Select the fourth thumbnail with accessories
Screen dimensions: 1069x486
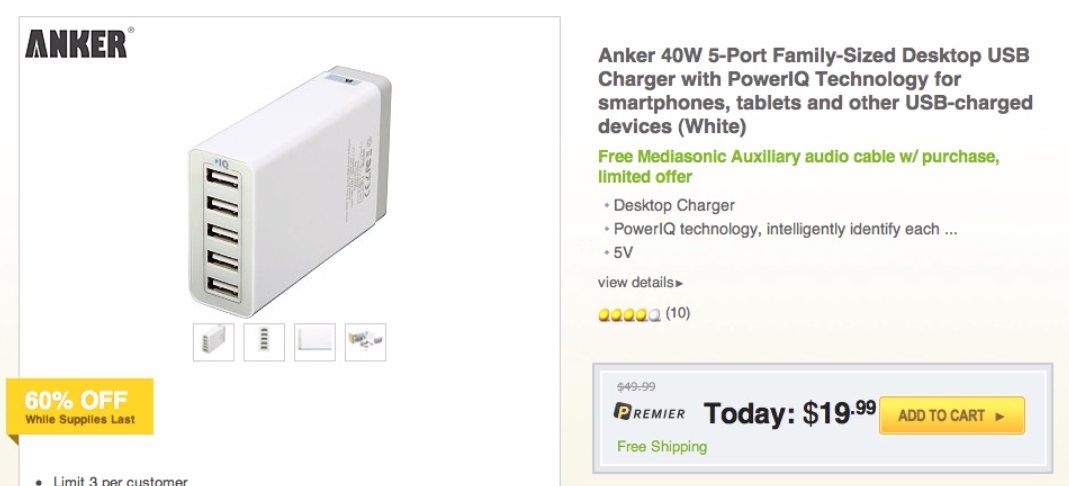click(x=365, y=341)
